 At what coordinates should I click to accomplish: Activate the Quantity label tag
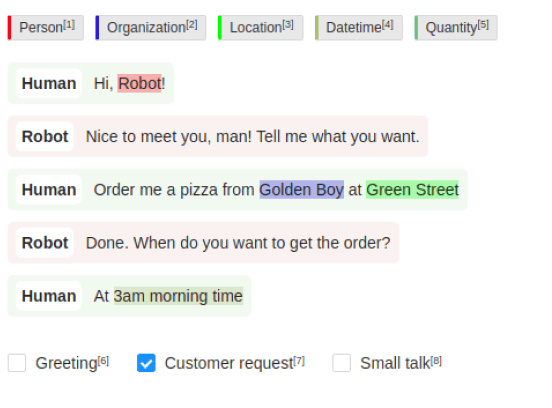point(456,27)
